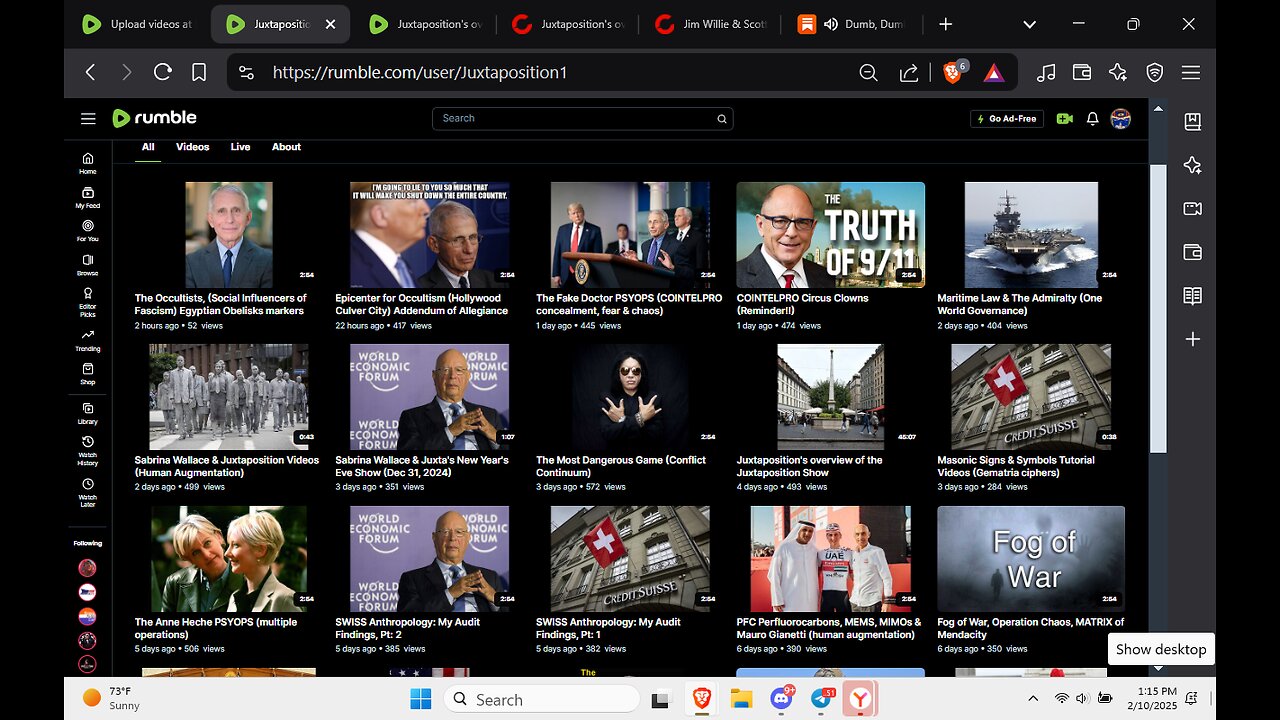This screenshot has height=720, width=1280.
Task: Open Leo AI sparkle icon in toolbar
Action: coord(1118,72)
